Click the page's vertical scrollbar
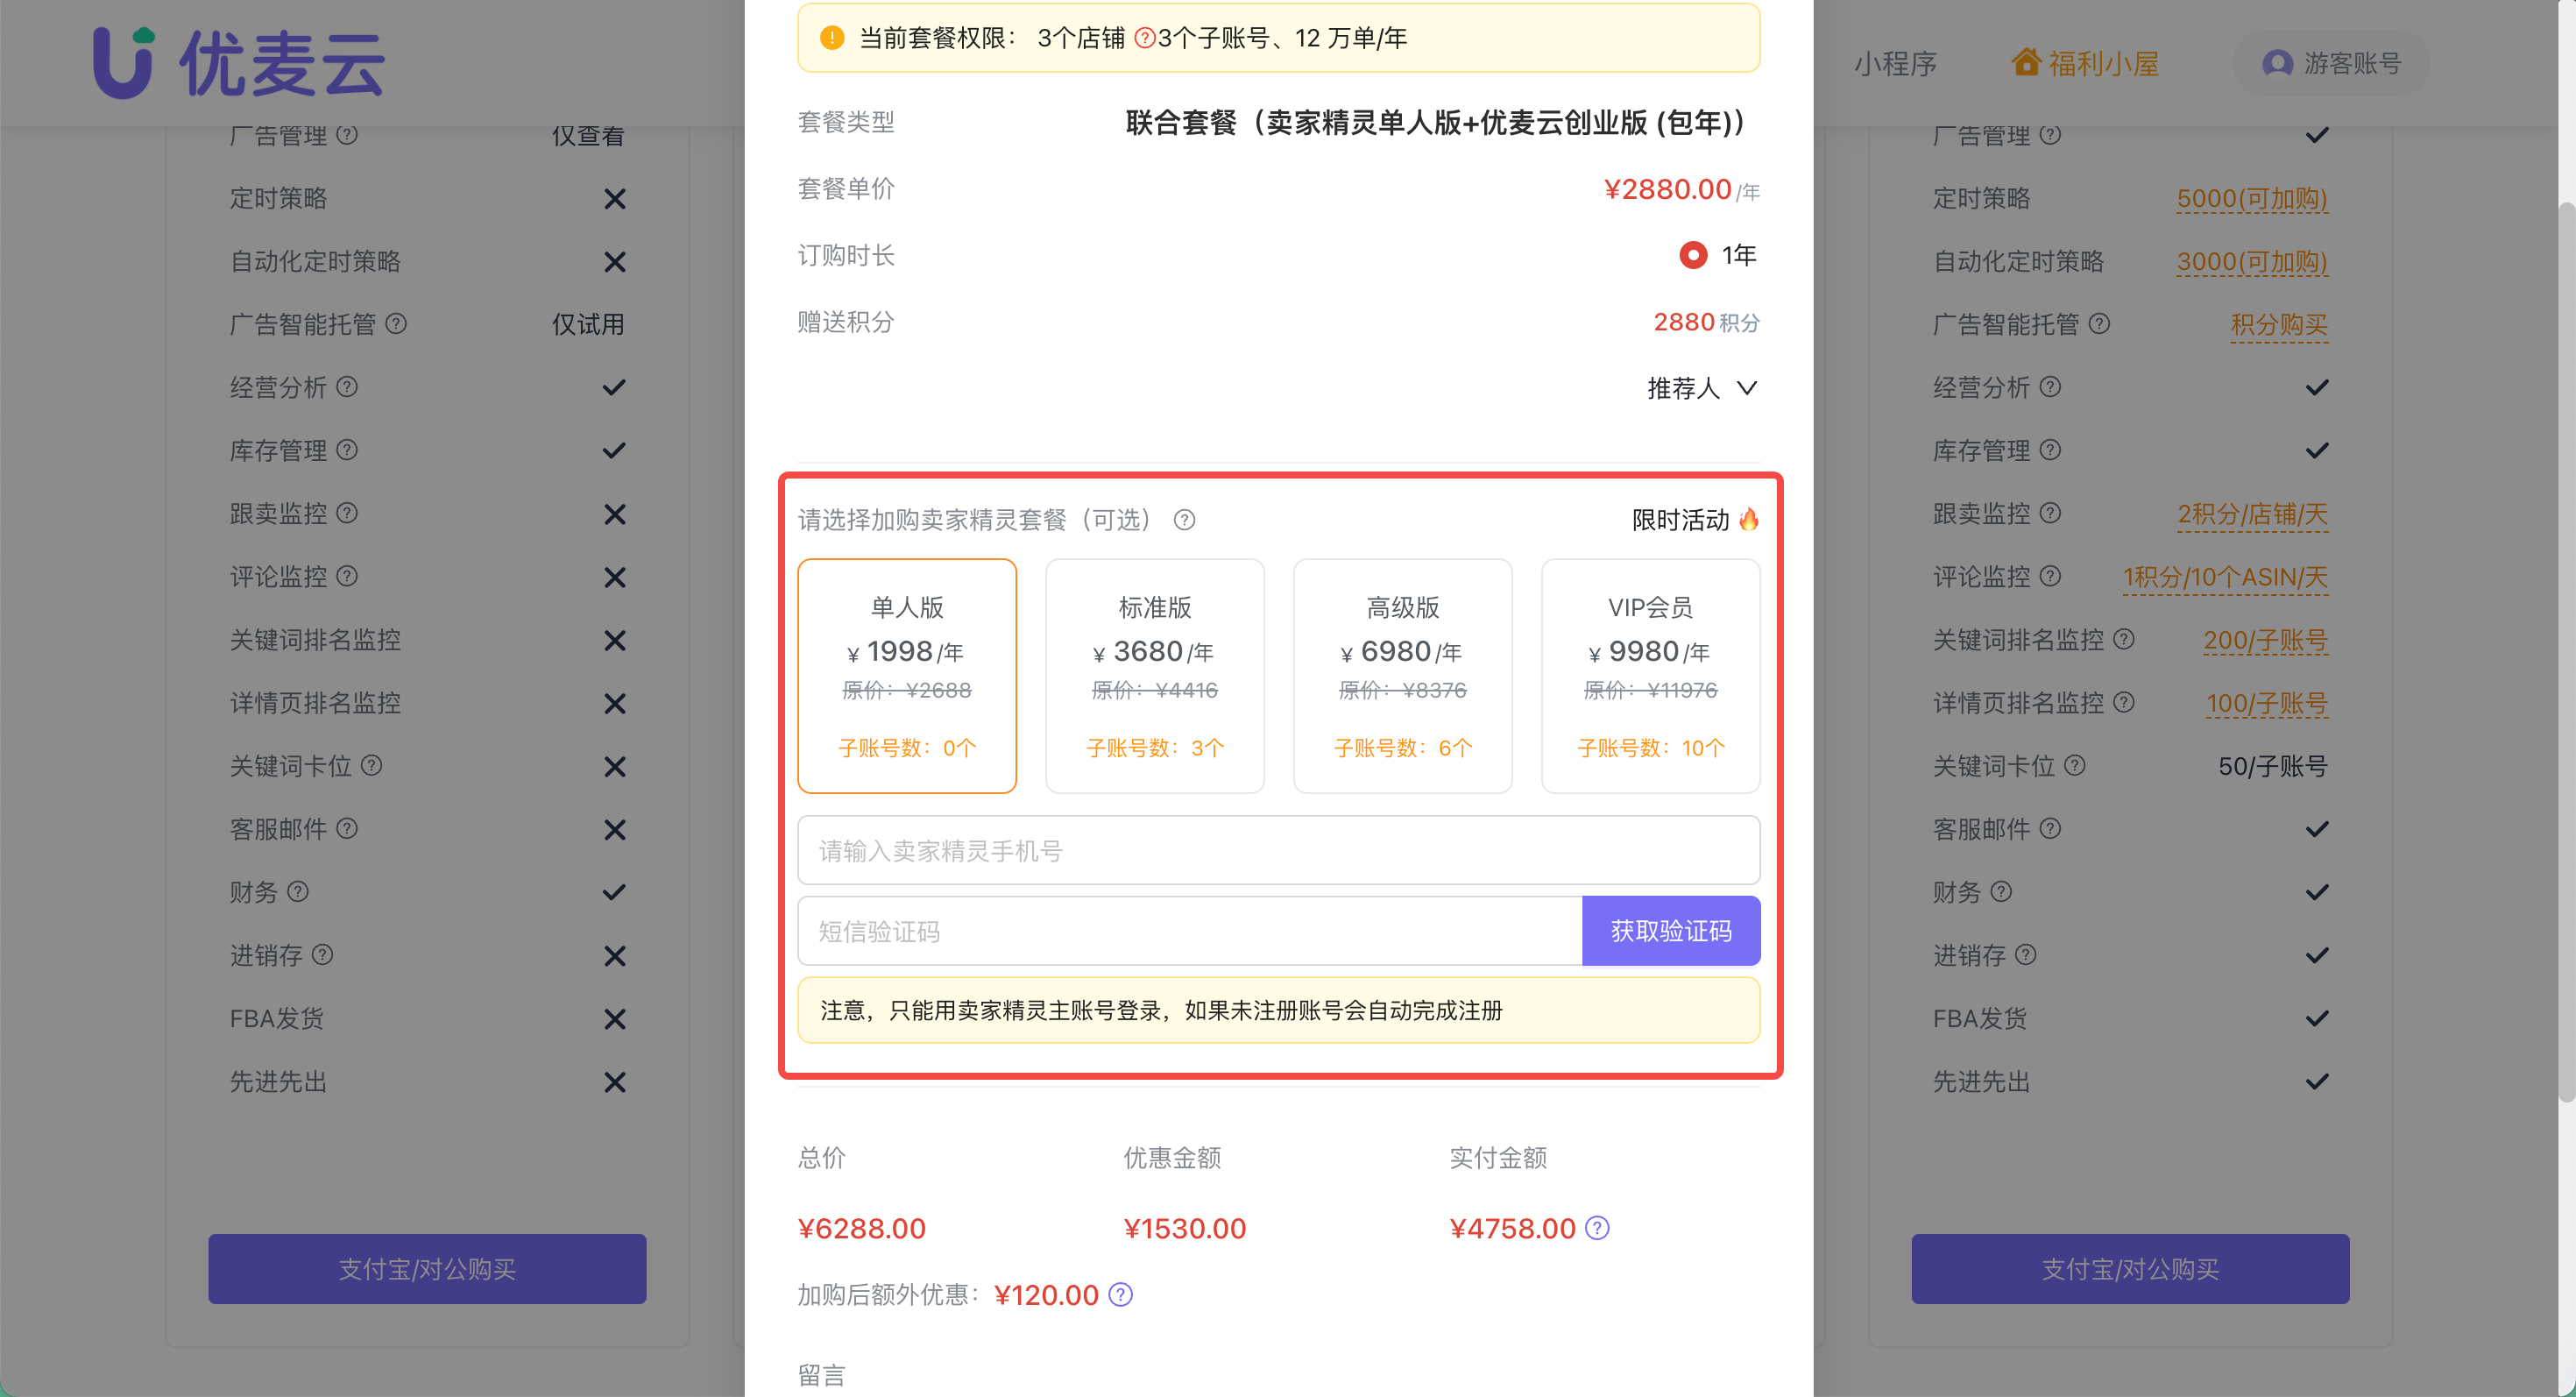 [2566, 650]
